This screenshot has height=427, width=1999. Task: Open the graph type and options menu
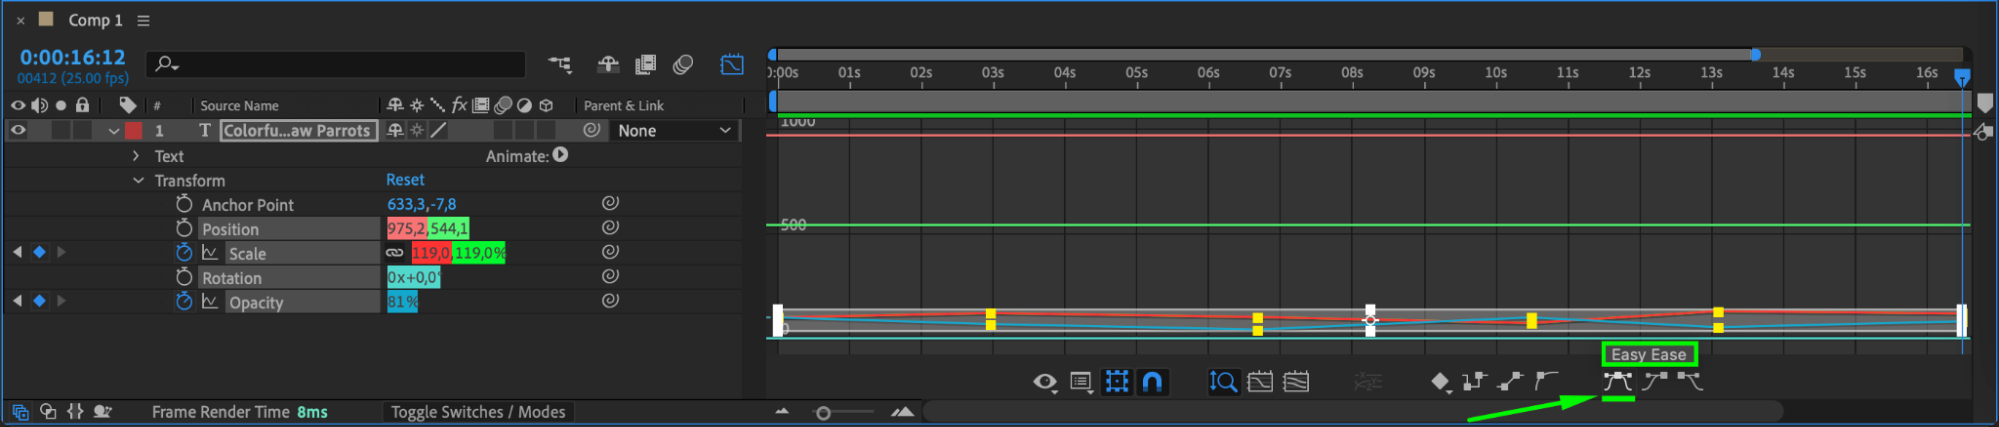(1081, 382)
